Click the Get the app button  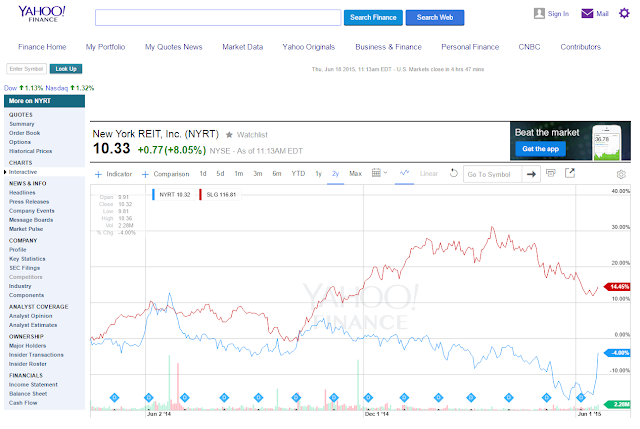[x=540, y=149]
